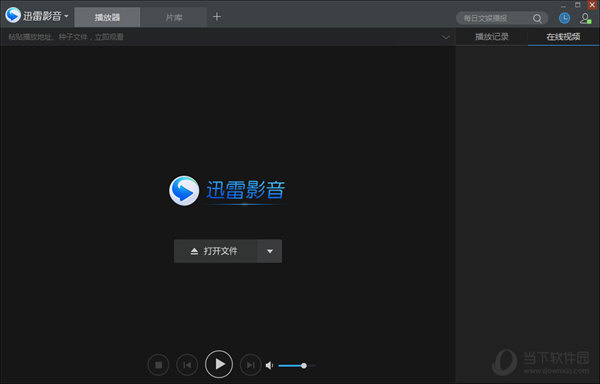Click the stop playback button
This screenshot has width=600, height=384.
158,365
